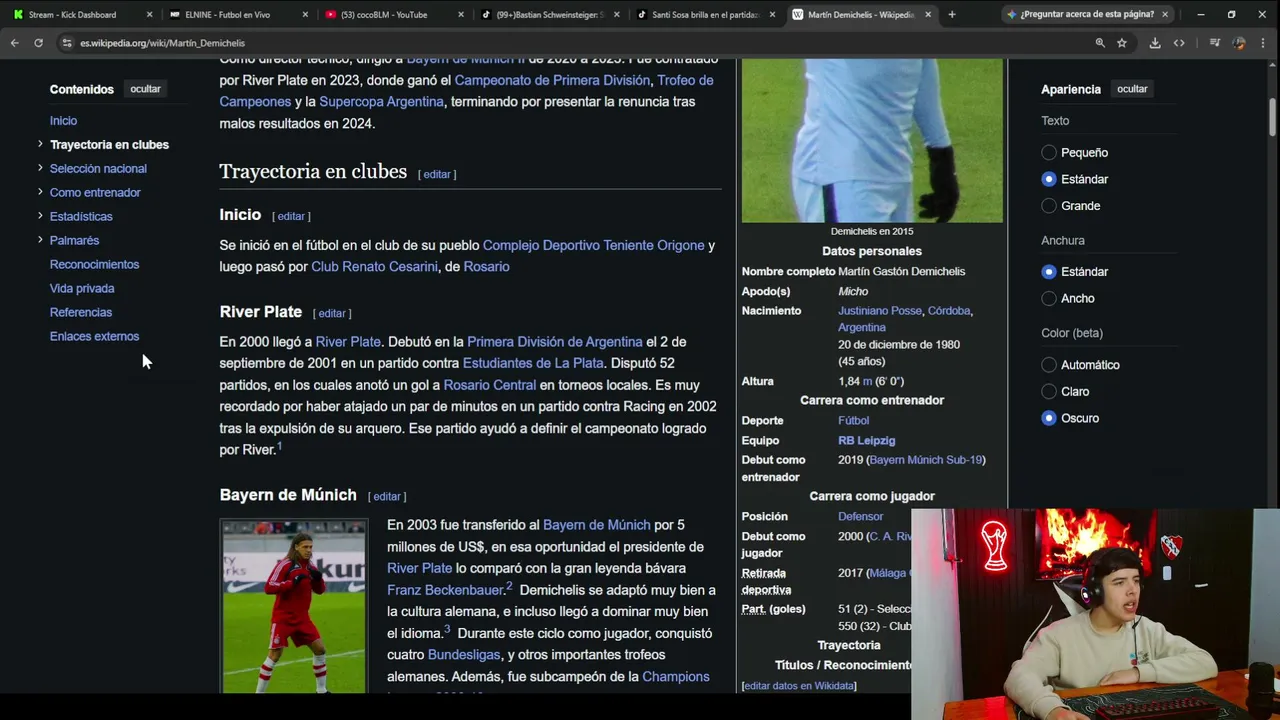
Task: Select the Grande text size option
Action: (1049, 206)
